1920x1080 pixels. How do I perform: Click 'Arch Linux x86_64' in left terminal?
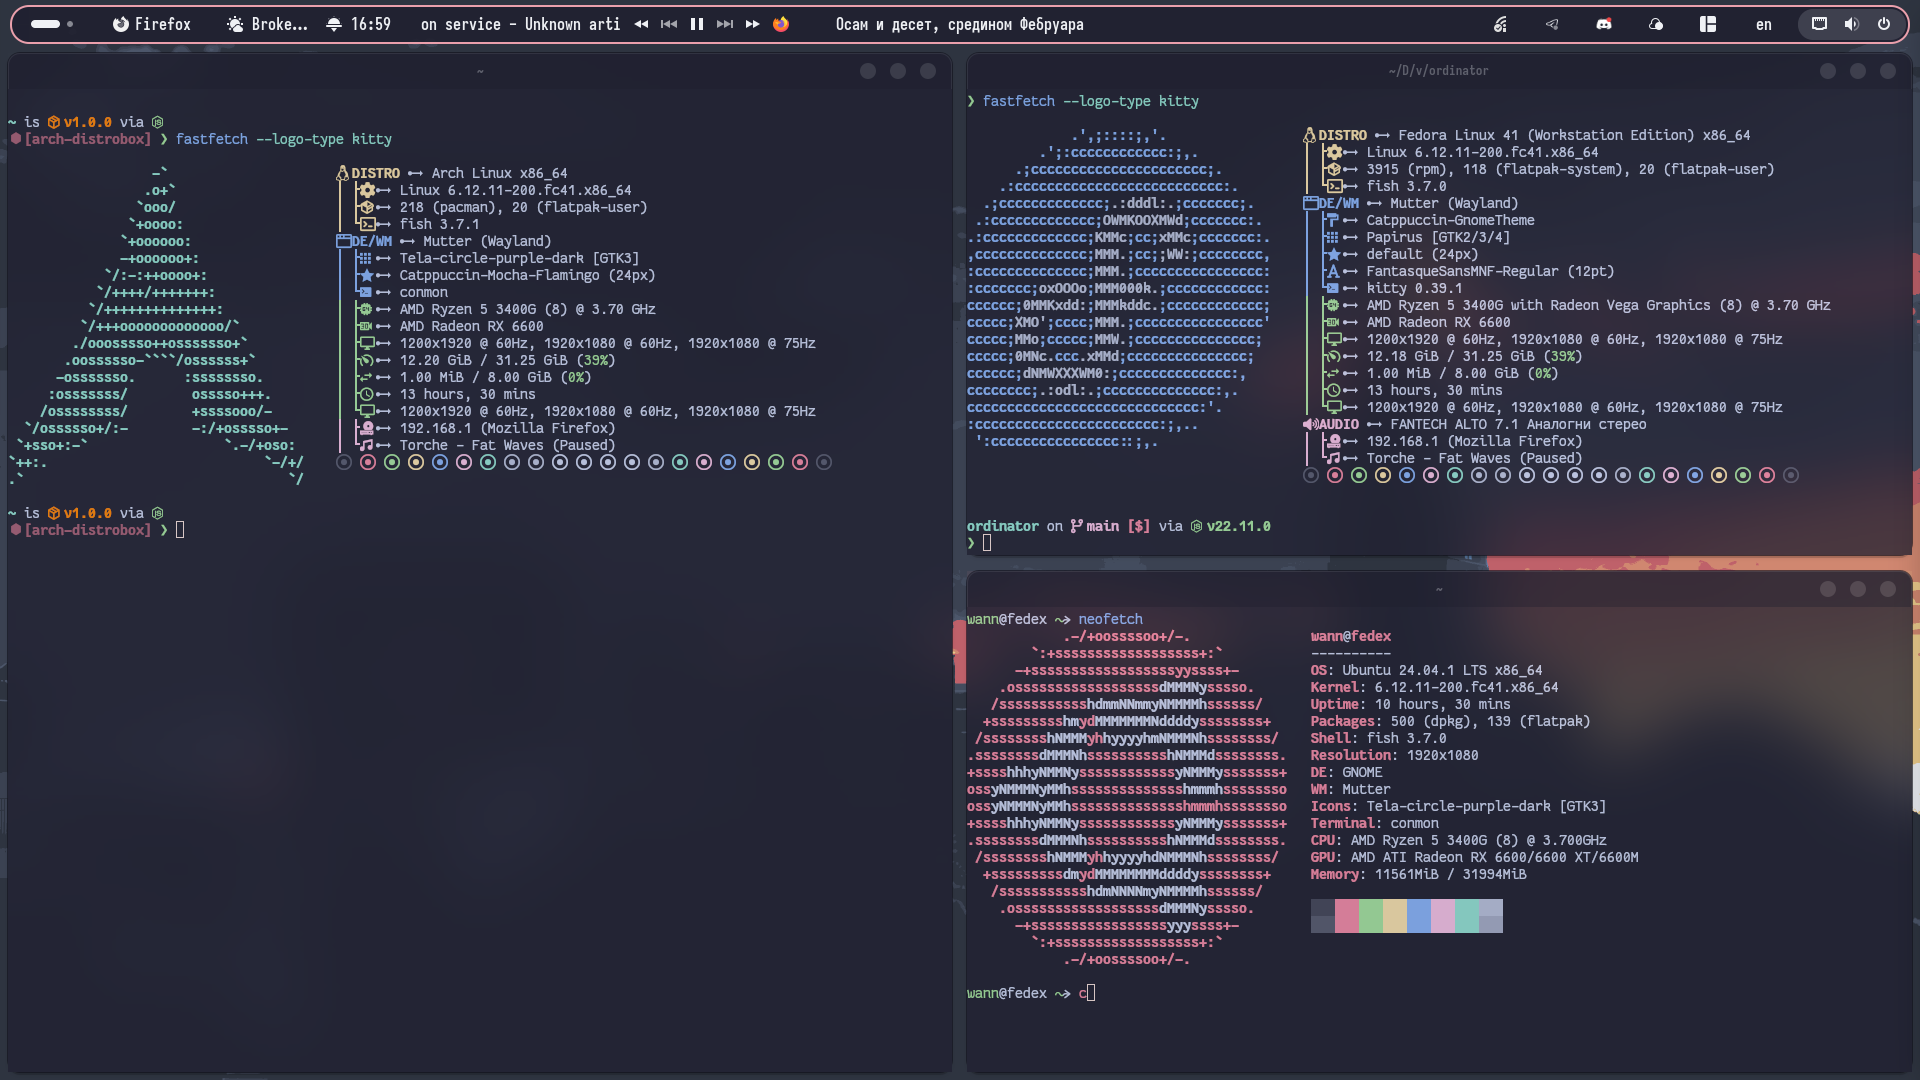pos(499,173)
